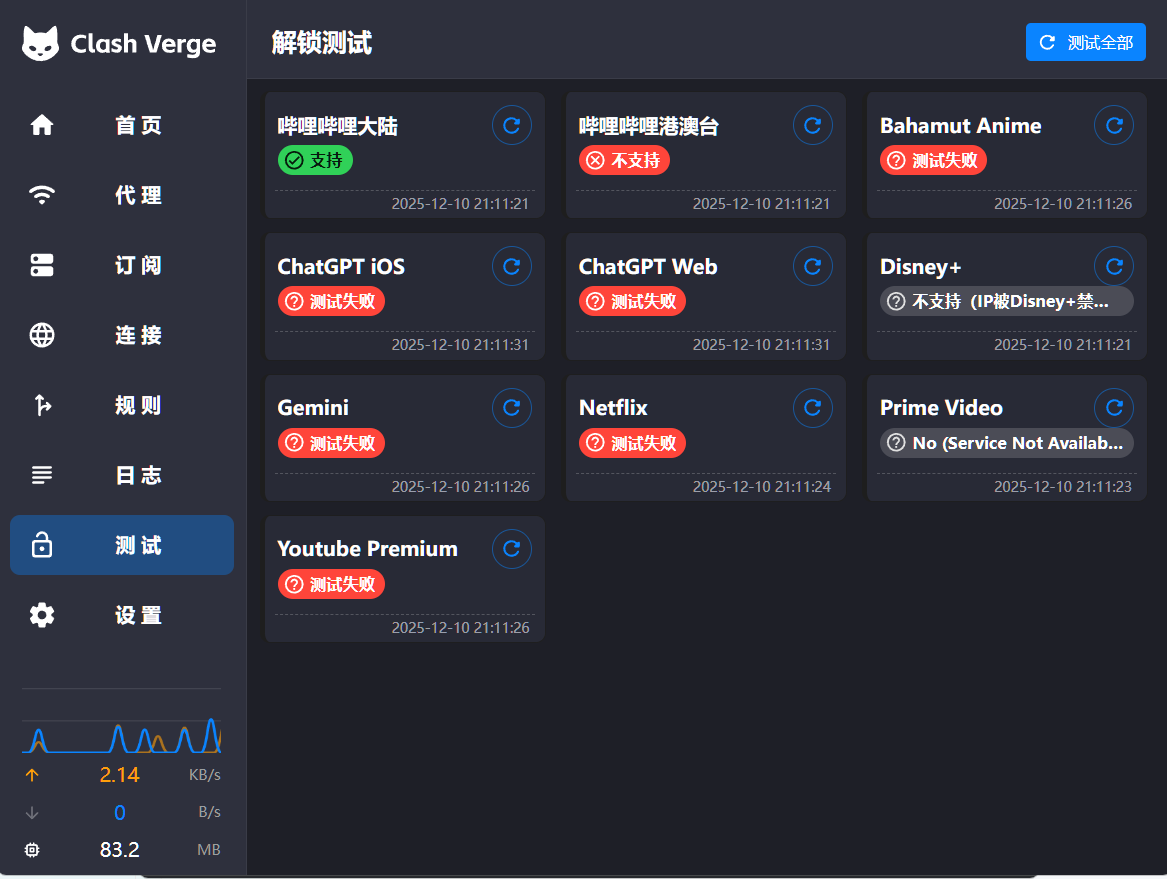The height and width of the screenshot is (879, 1167).
Task: Open the 首页 home page
Action: (x=122, y=125)
